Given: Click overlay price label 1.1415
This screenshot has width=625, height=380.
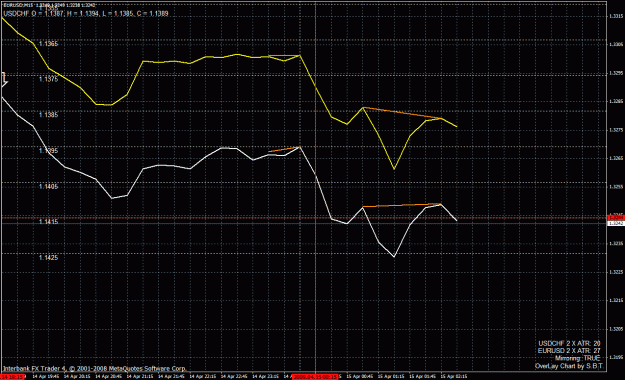Looking at the screenshot, I should pos(49,222).
